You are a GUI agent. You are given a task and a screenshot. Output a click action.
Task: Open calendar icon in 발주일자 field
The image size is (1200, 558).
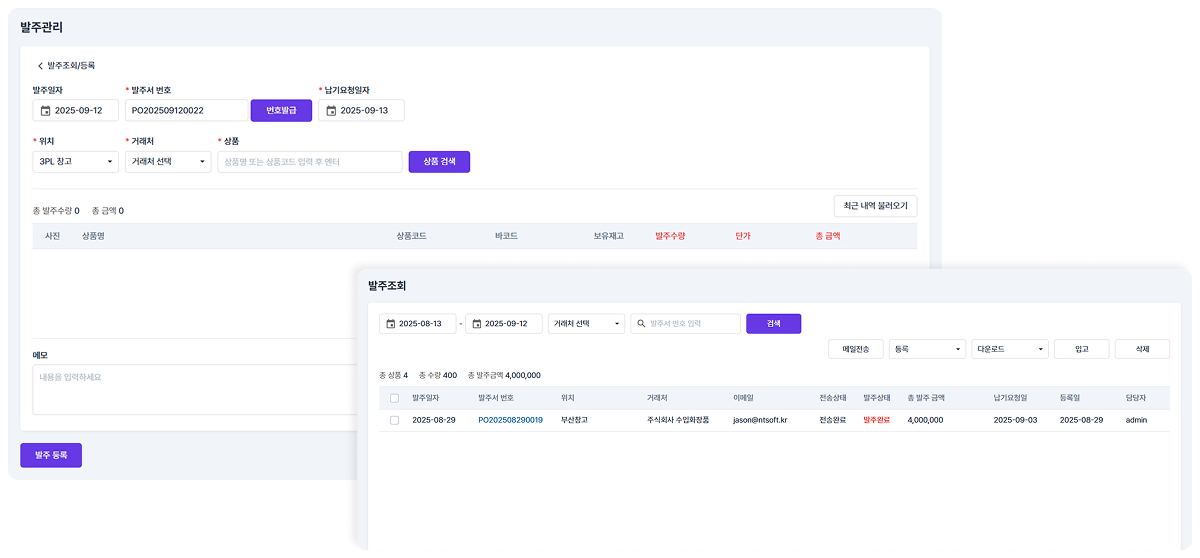[x=45, y=111]
